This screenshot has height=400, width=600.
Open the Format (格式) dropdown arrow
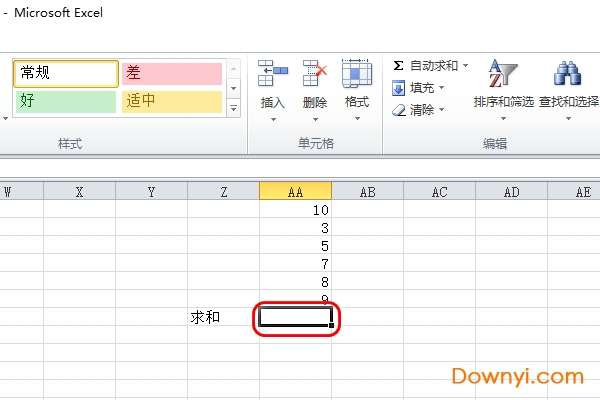(x=357, y=119)
